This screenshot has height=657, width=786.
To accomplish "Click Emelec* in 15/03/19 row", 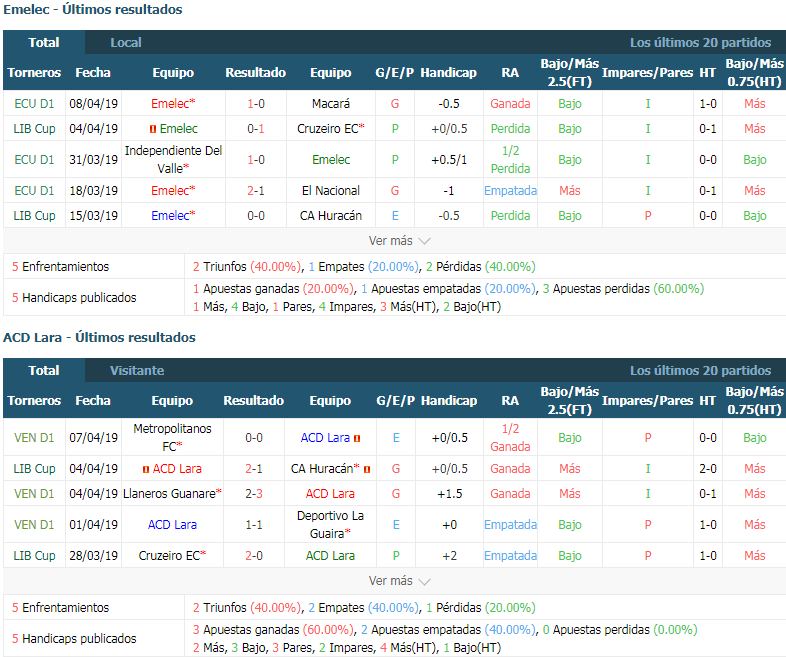I will [173, 216].
